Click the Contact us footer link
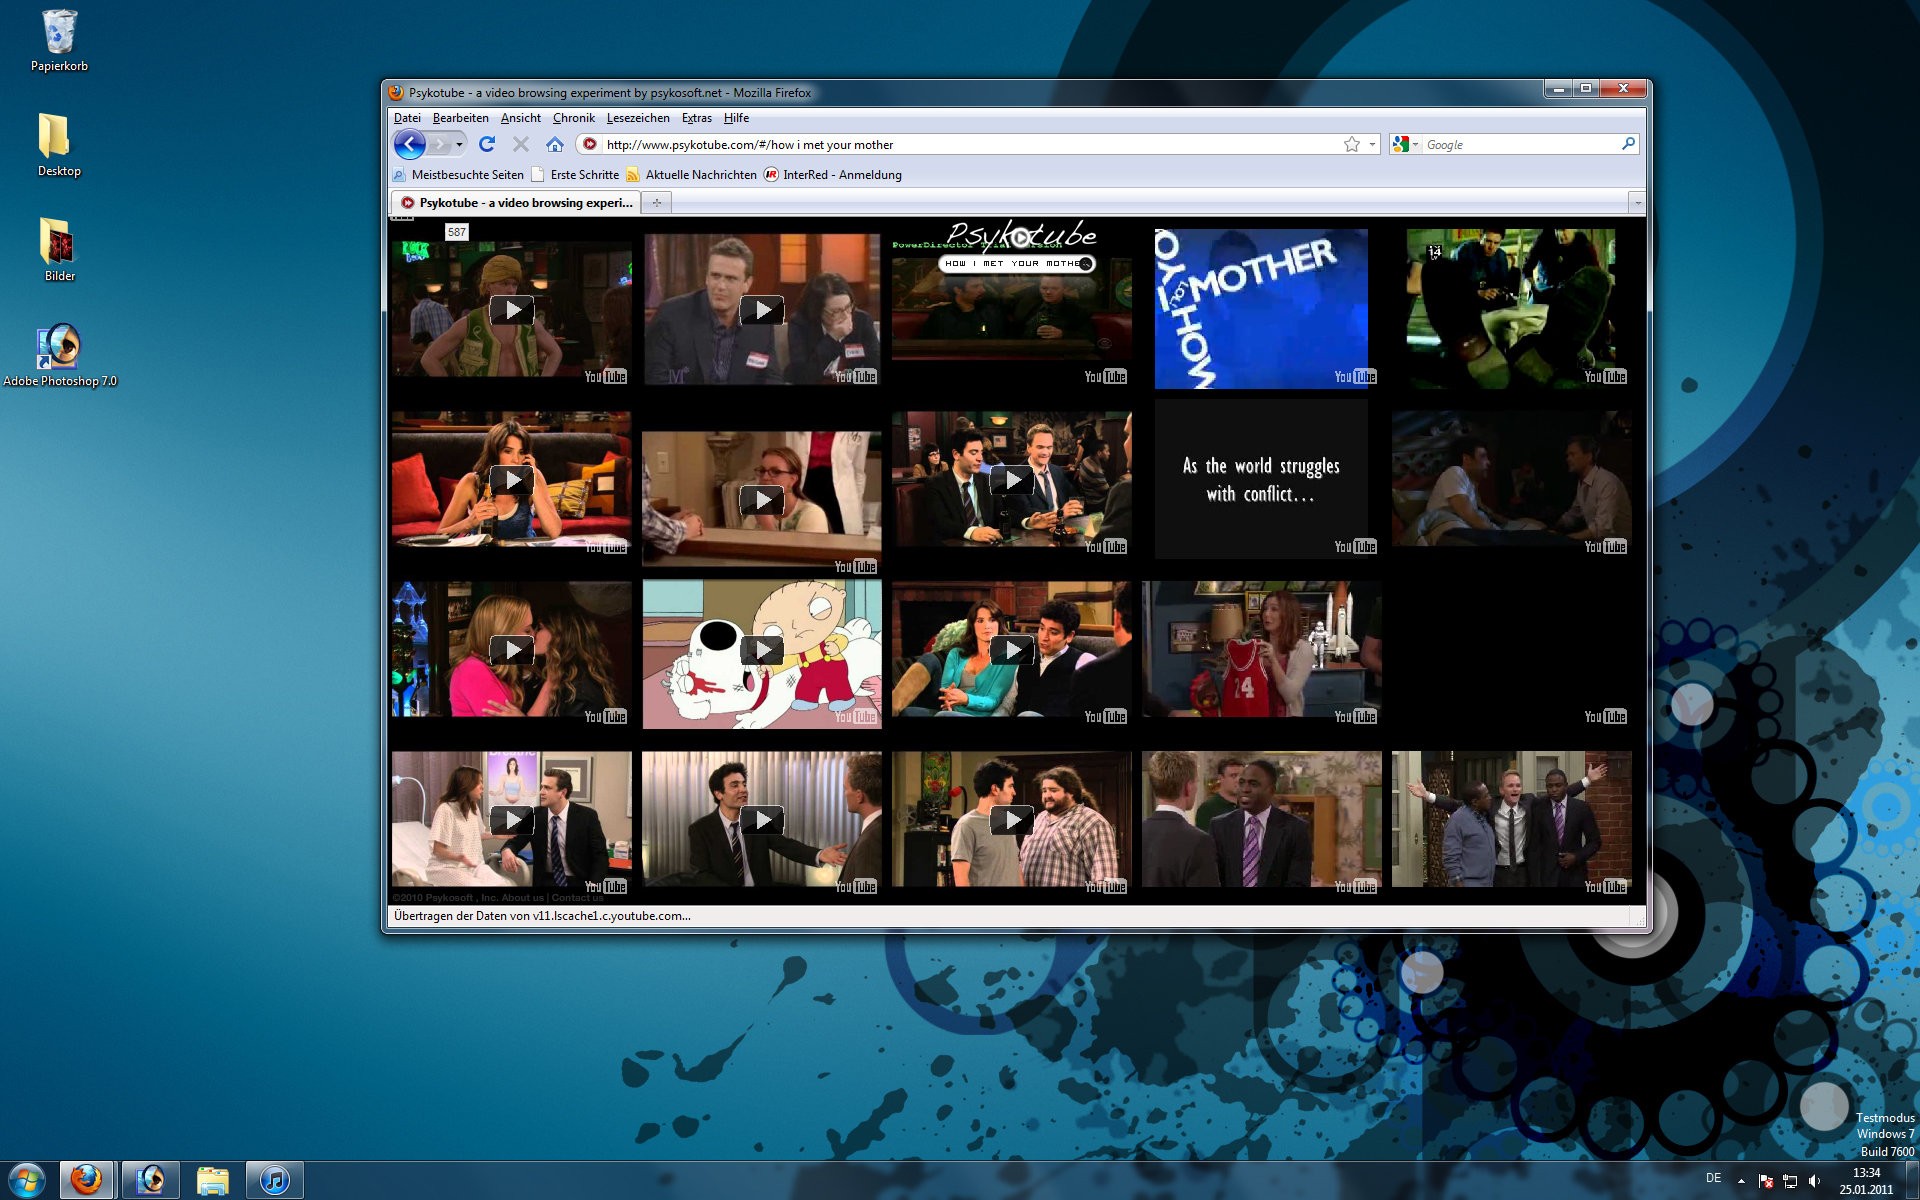 click(x=577, y=898)
